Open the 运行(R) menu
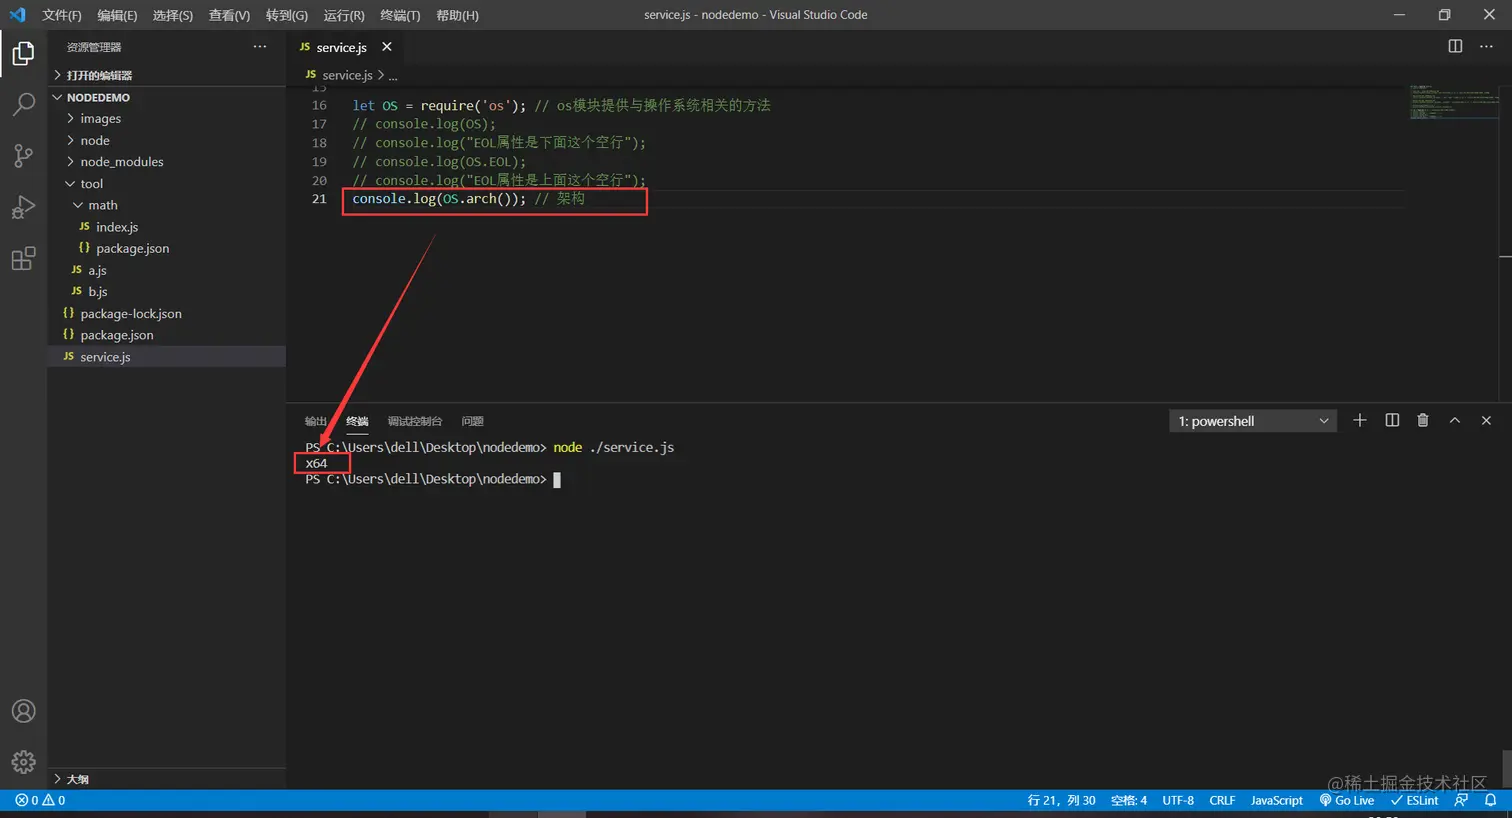Screen dimensions: 1512x818 coord(344,15)
